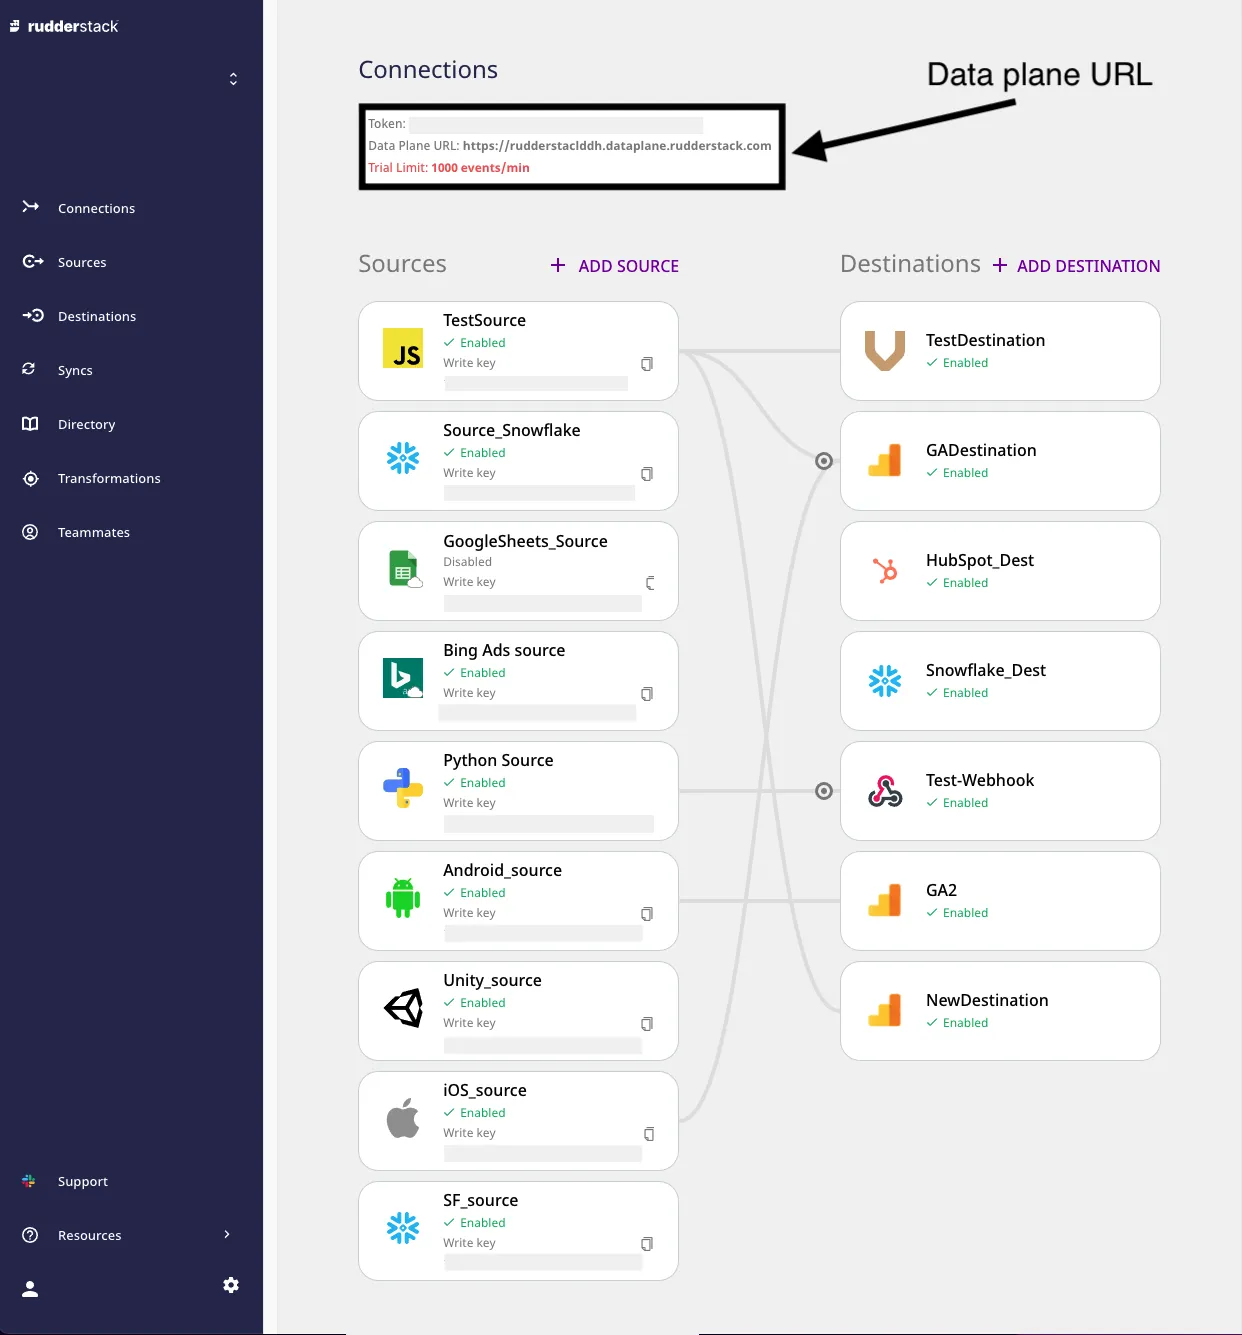
Task: Click the Test-Webhook destination icon
Action: point(885,791)
